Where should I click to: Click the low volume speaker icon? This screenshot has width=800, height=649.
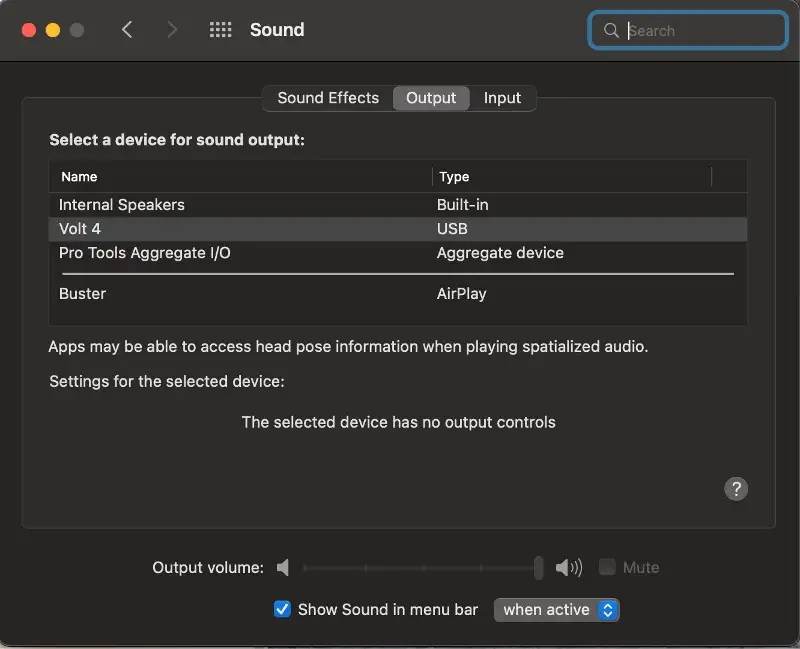point(283,567)
